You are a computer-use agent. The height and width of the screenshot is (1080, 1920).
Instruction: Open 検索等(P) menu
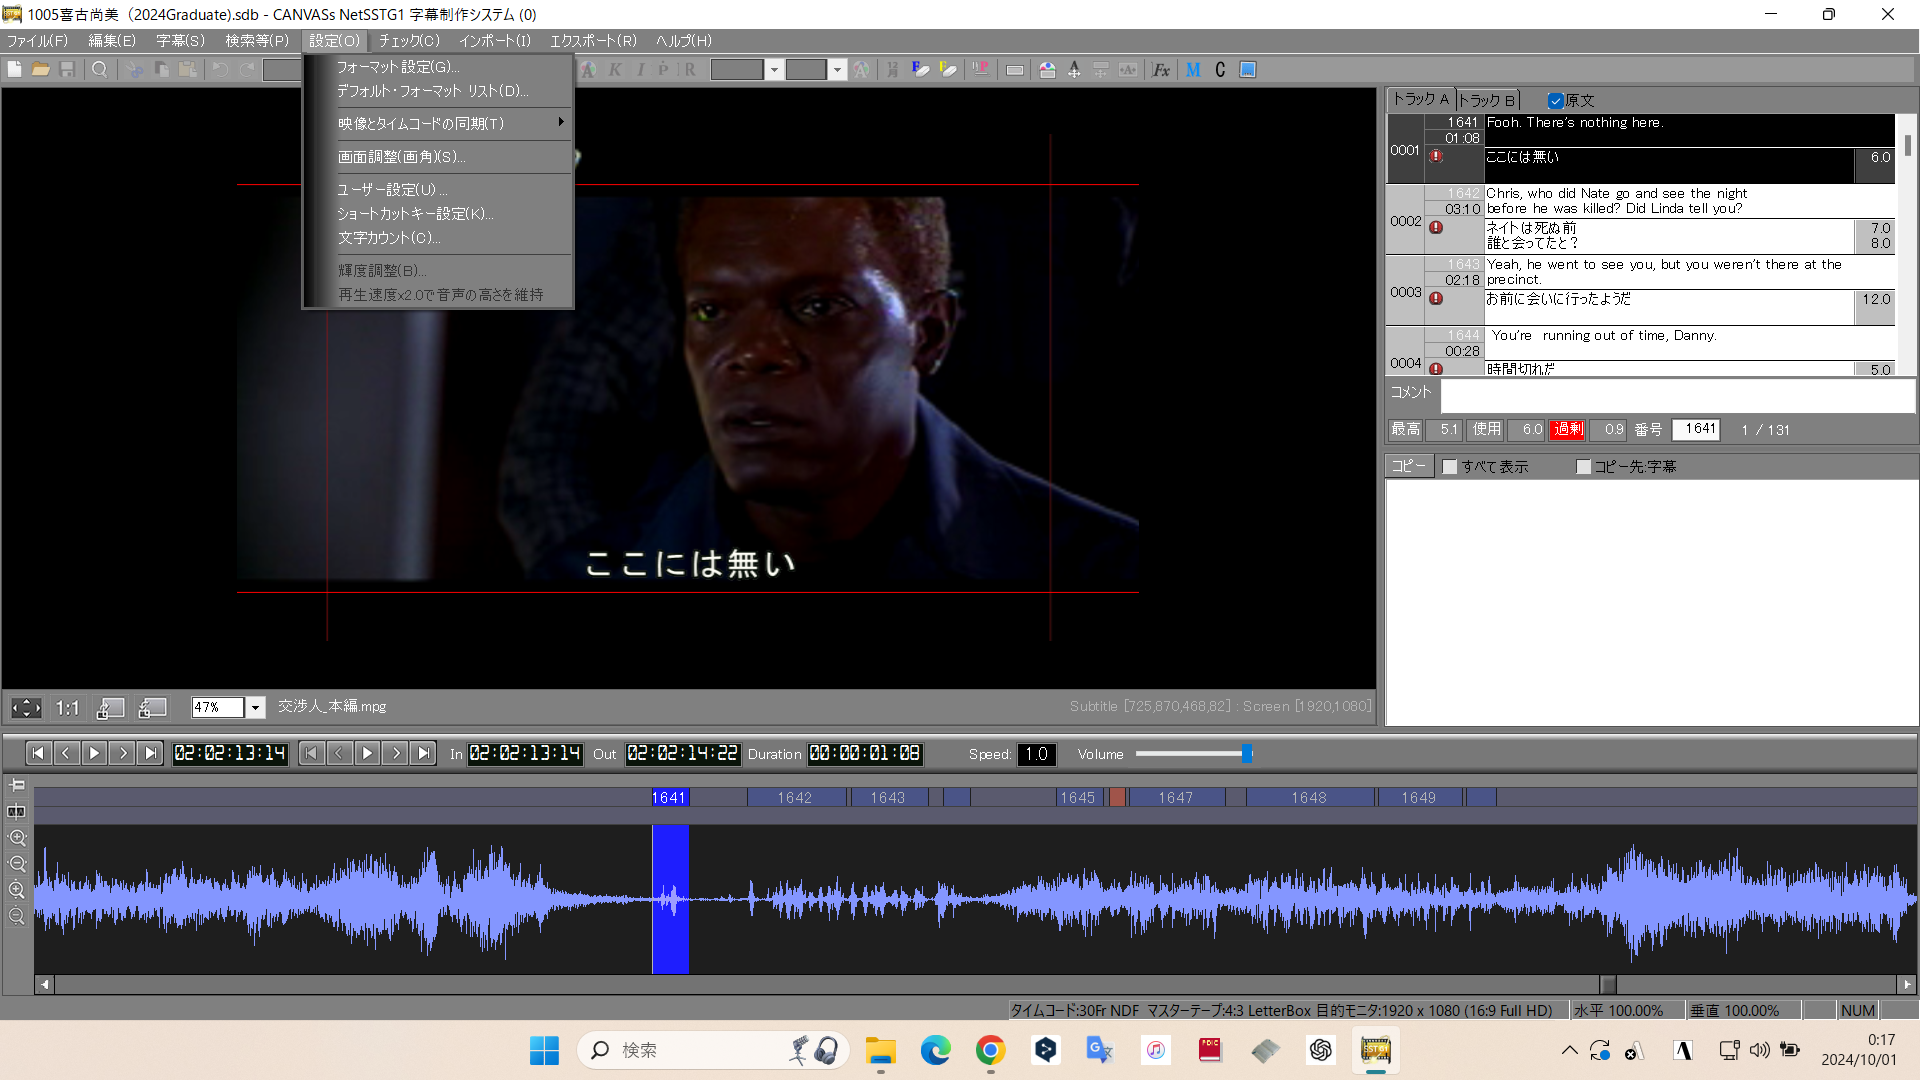(257, 41)
